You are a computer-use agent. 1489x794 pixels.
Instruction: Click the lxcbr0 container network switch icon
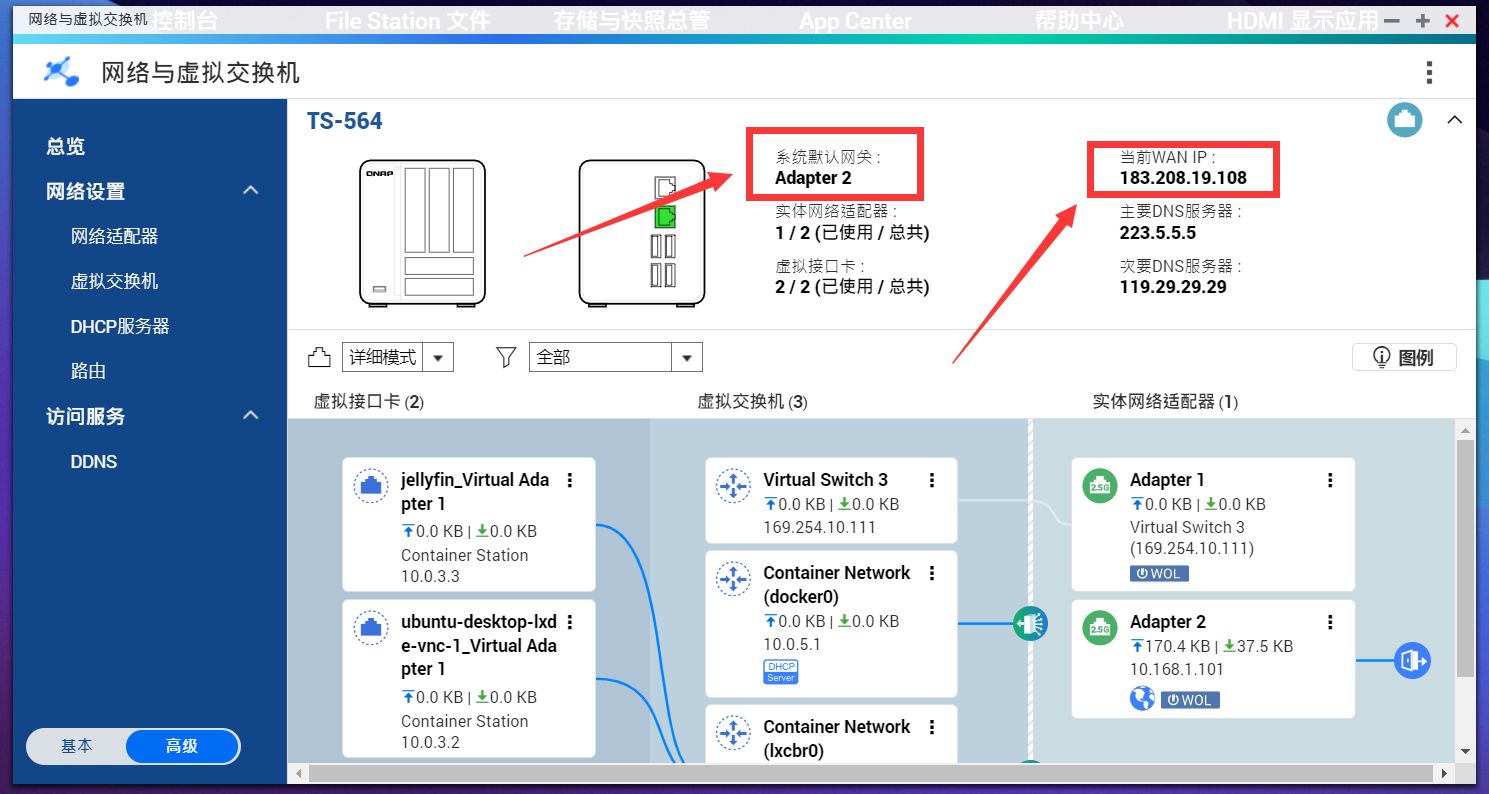pyautogui.click(x=733, y=733)
